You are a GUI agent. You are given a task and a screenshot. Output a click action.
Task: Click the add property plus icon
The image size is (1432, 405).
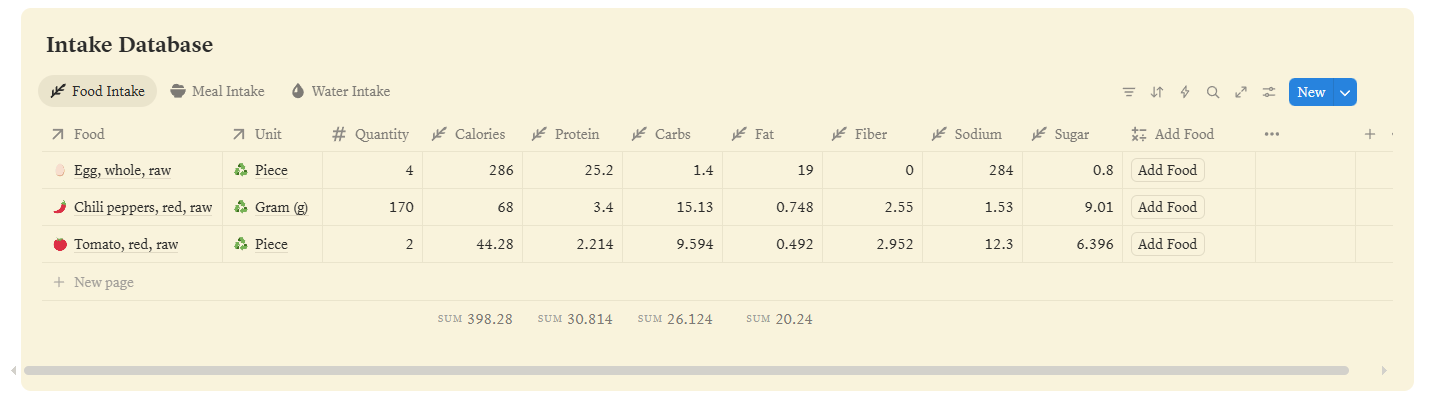(x=1370, y=134)
